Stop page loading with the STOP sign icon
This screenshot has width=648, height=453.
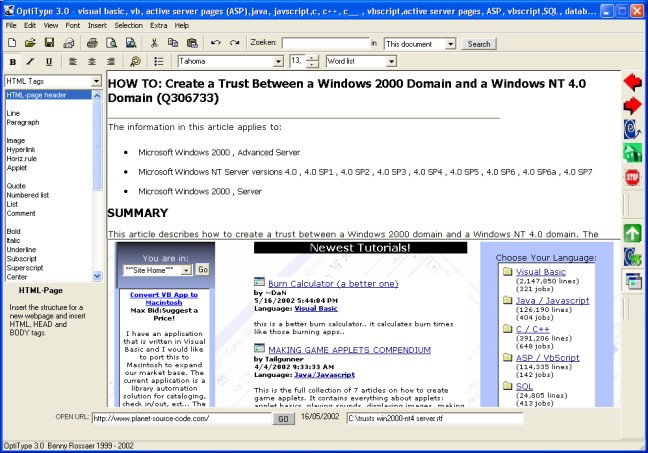632,178
